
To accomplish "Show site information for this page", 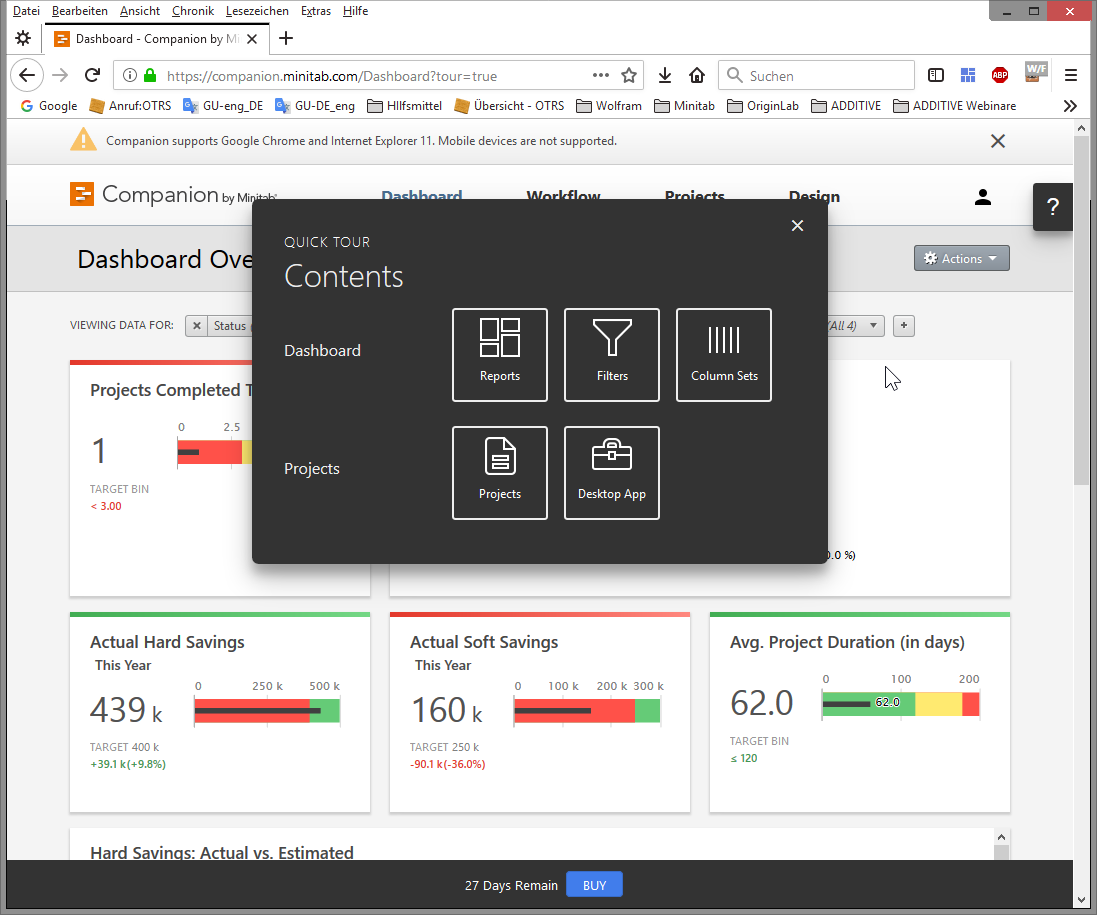I will 129,76.
